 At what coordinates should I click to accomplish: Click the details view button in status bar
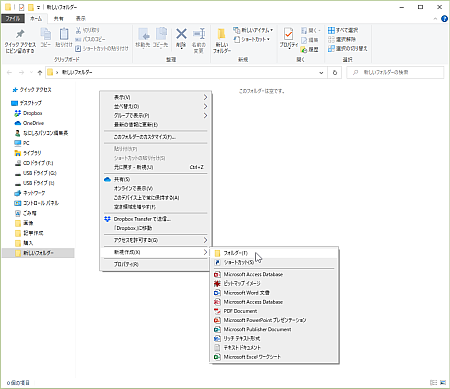434,382
